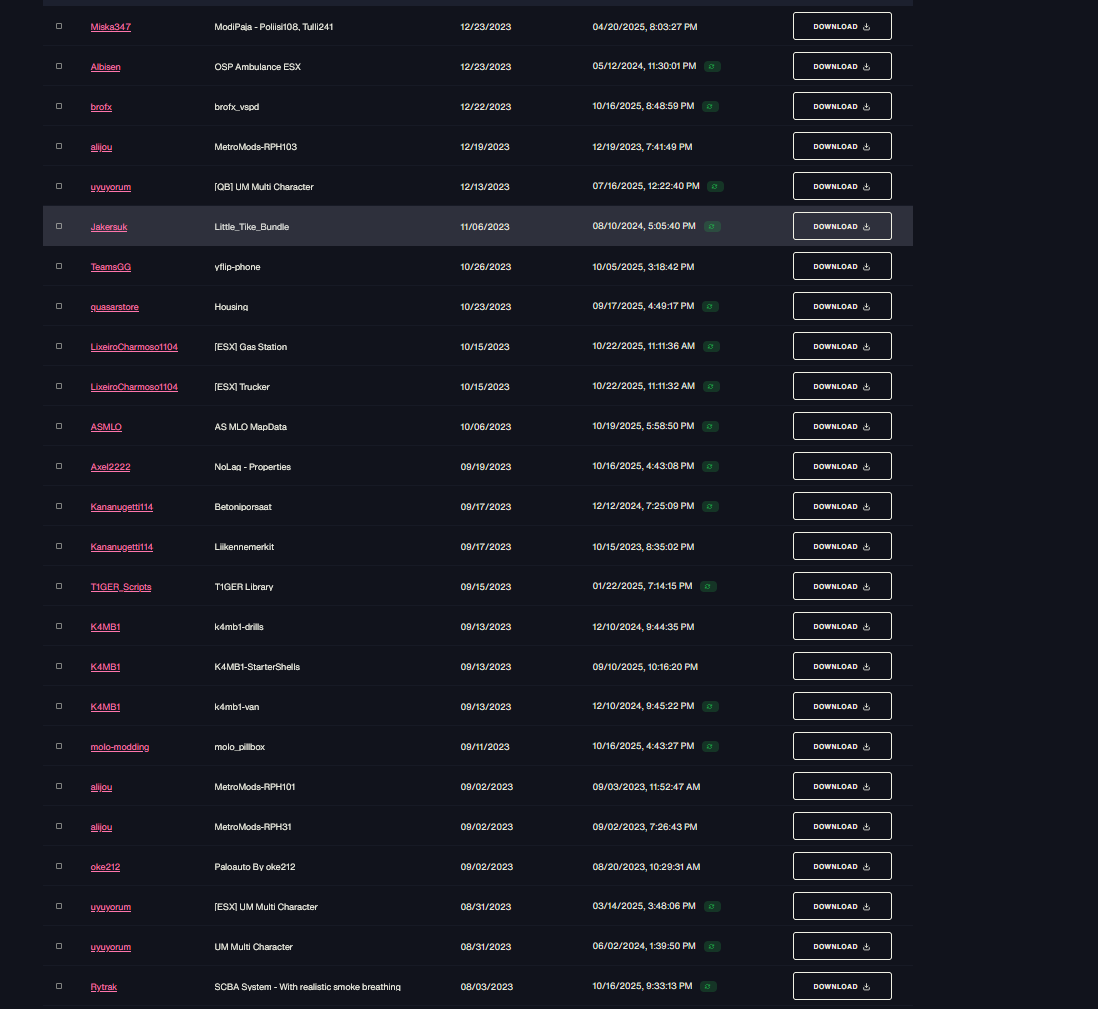Open the Miska347 author link
1098x1009 pixels.
pos(111,27)
